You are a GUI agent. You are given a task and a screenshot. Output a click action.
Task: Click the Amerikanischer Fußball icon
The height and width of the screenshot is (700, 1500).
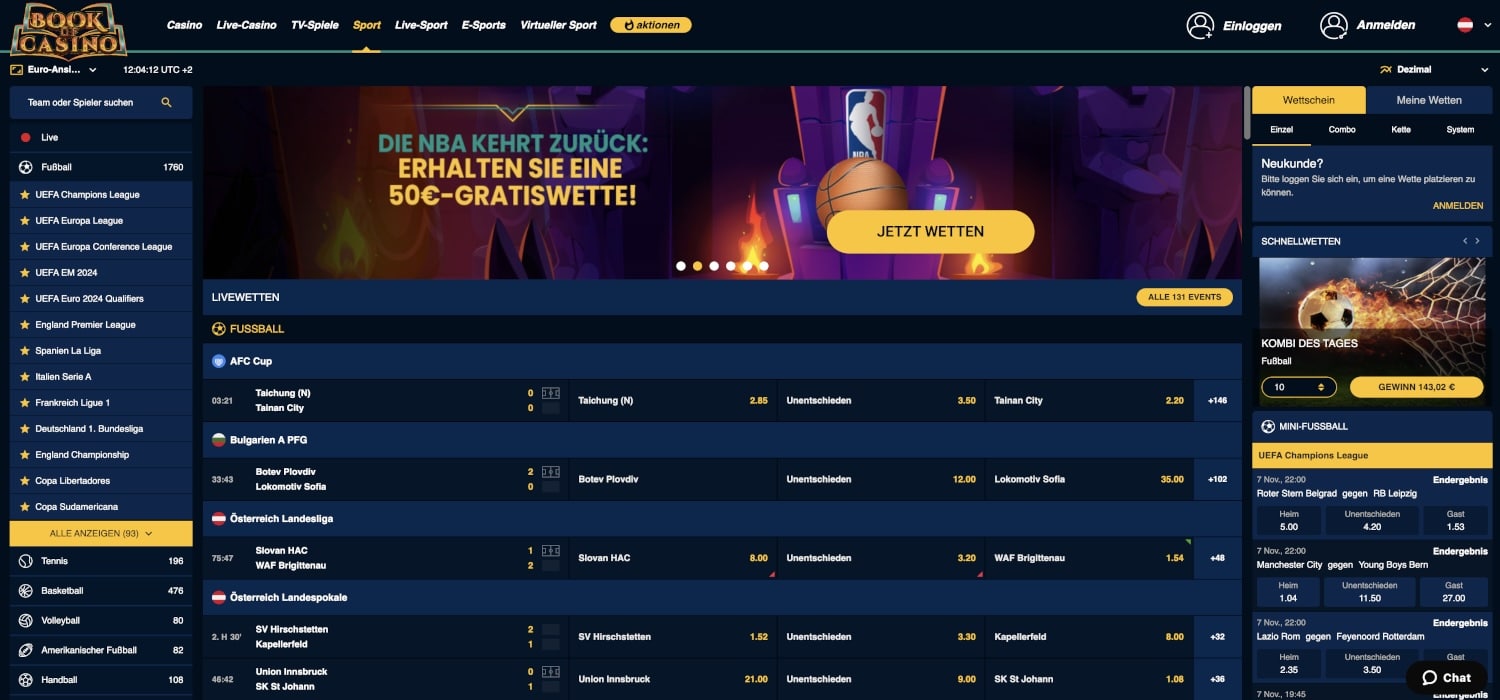pos(26,650)
